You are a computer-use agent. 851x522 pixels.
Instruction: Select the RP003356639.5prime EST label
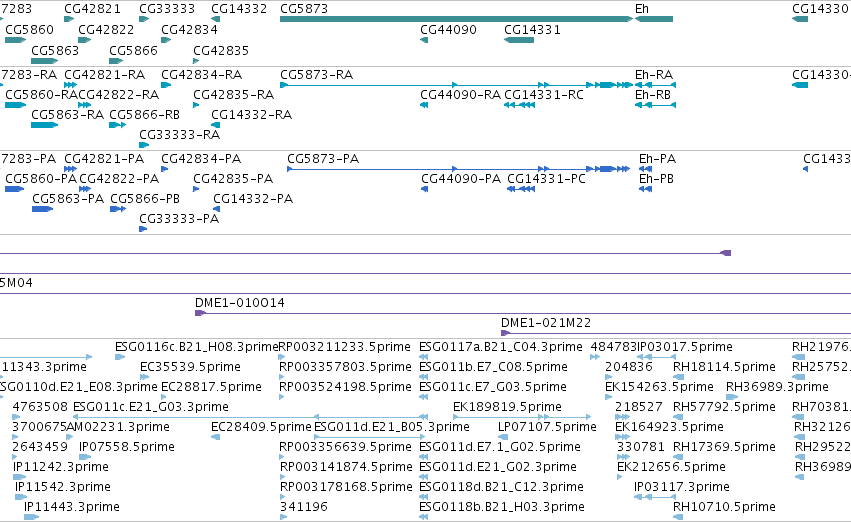click(345, 447)
